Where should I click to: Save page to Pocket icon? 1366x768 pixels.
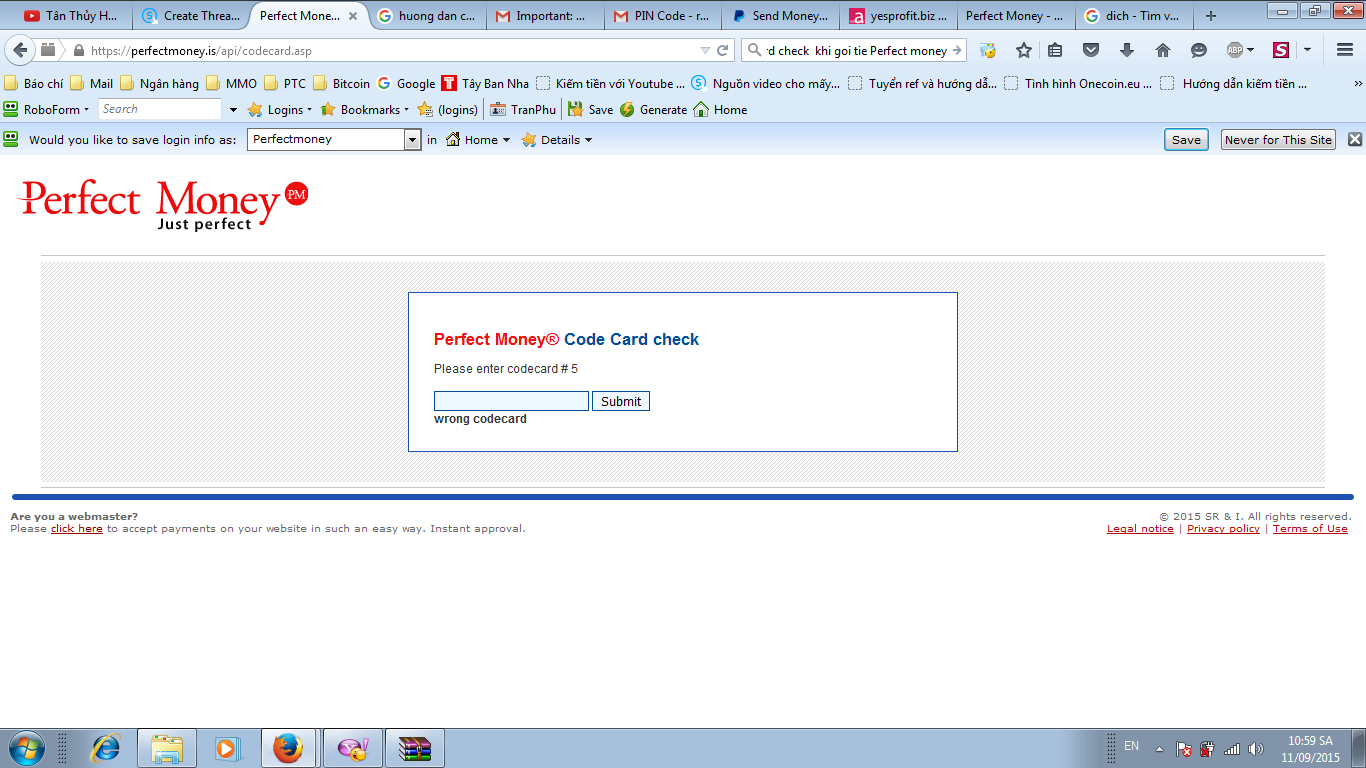point(1091,50)
